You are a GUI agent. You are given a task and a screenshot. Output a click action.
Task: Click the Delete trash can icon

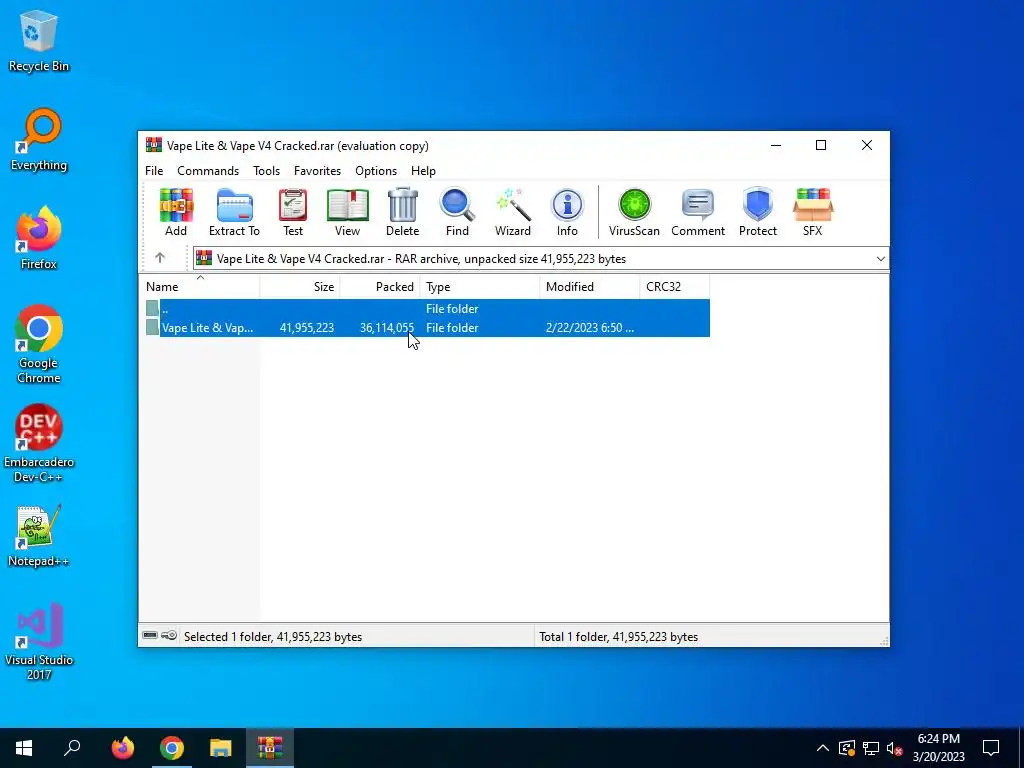tap(402, 212)
